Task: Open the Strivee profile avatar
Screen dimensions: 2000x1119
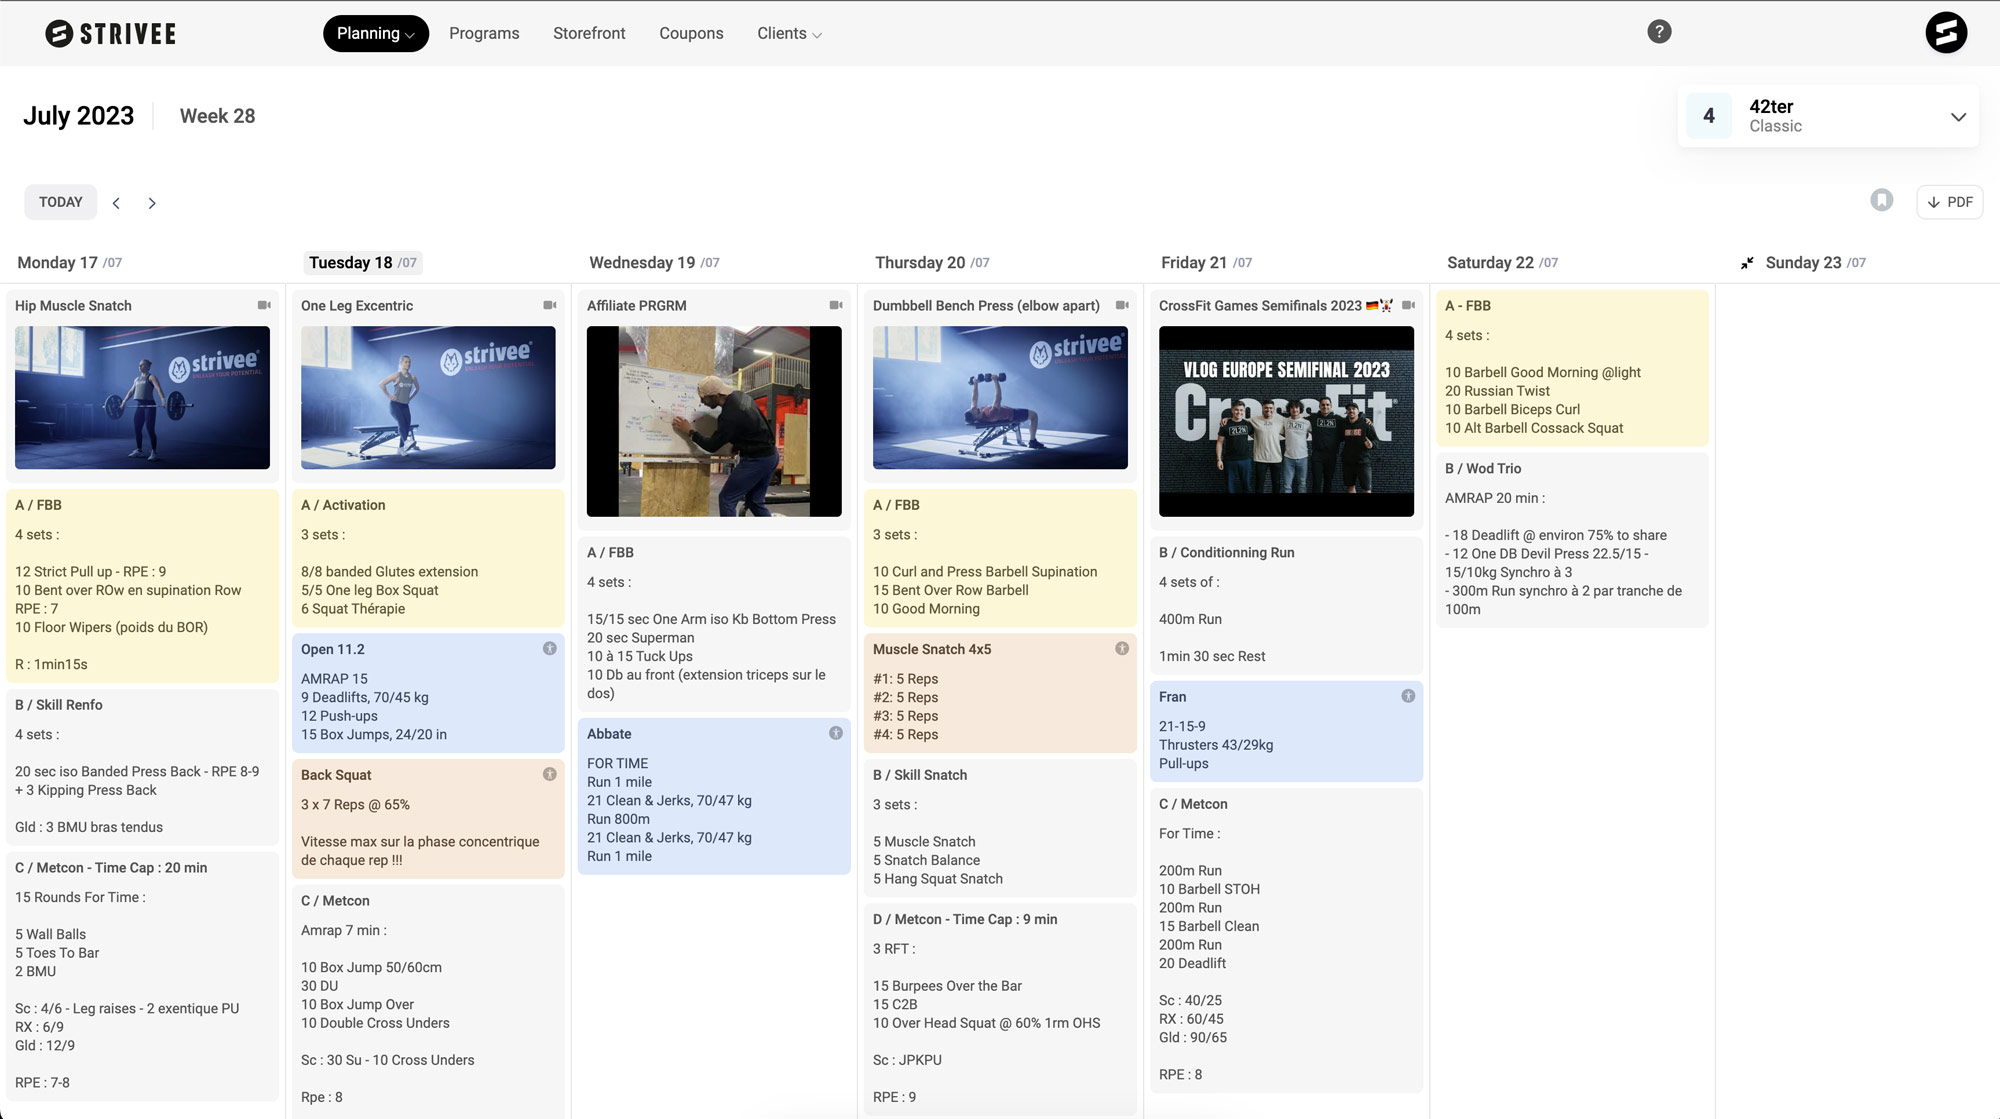Action: tap(1945, 33)
